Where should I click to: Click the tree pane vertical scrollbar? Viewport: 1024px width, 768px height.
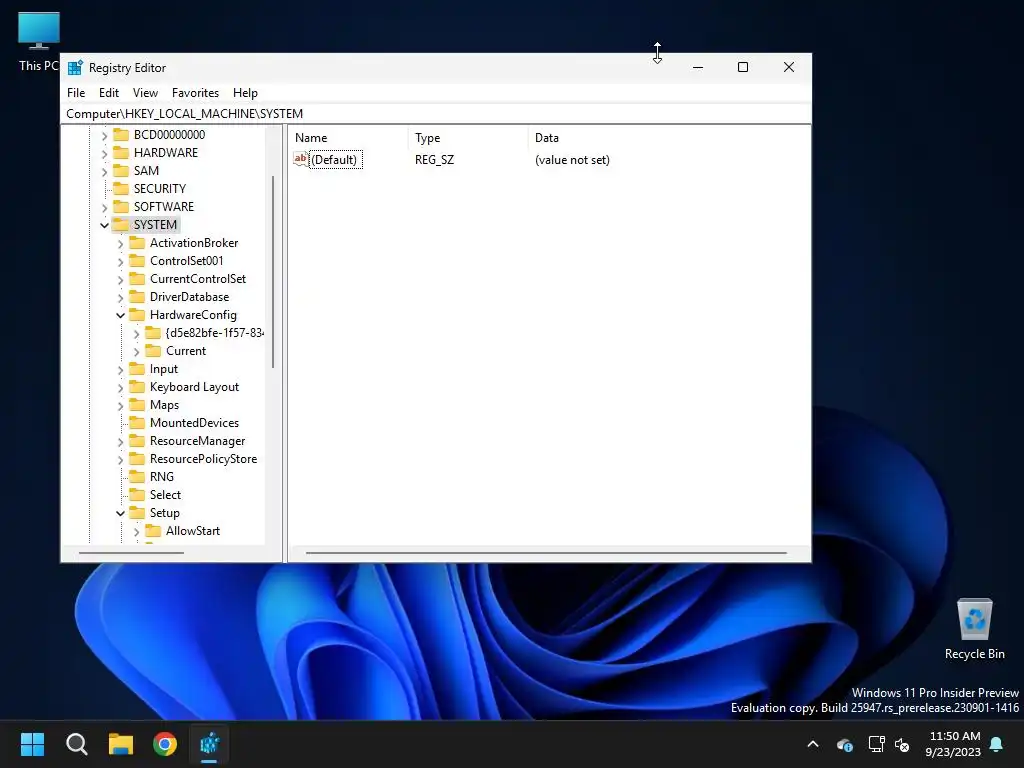(x=273, y=271)
